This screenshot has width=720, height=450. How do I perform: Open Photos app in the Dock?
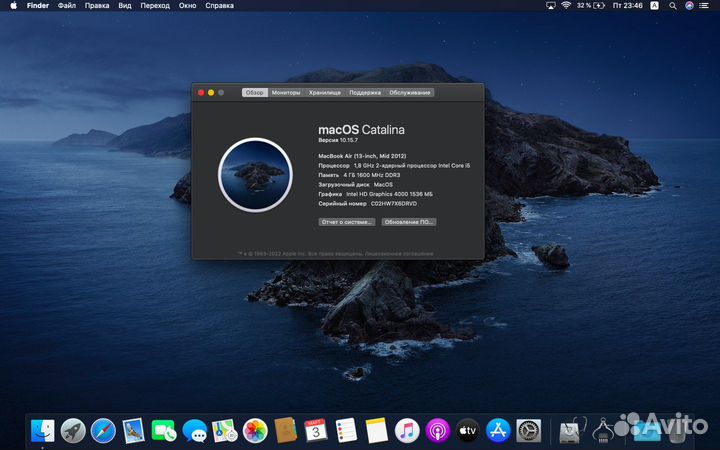click(255, 431)
